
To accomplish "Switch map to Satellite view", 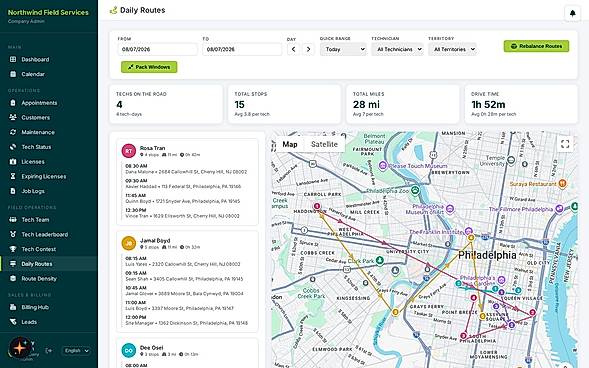I will pyautogui.click(x=324, y=144).
